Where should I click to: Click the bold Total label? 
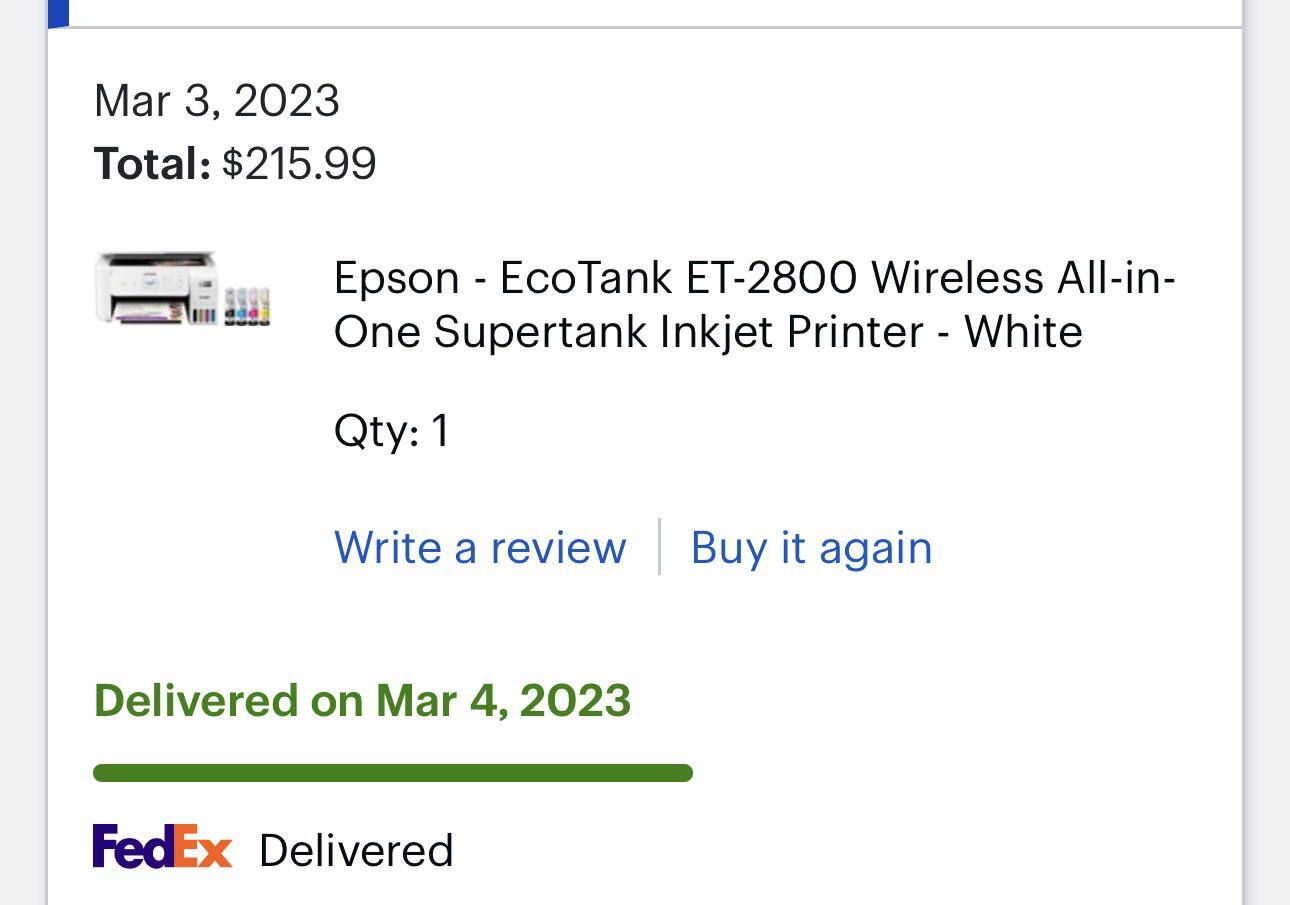pyautogui.click(x=152, y=164)
